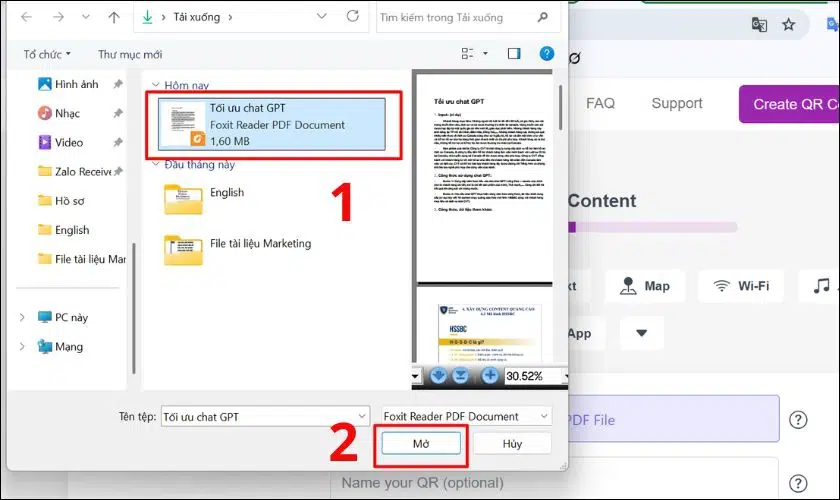
Task: Open Hồ sơ folder in sidebar
Action: point(61,200)
